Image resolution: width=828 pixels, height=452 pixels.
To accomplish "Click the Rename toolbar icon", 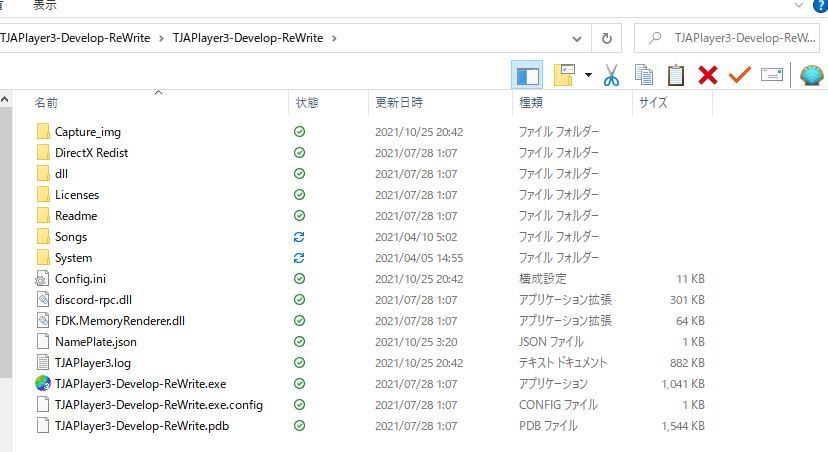I will coord(771,75).
